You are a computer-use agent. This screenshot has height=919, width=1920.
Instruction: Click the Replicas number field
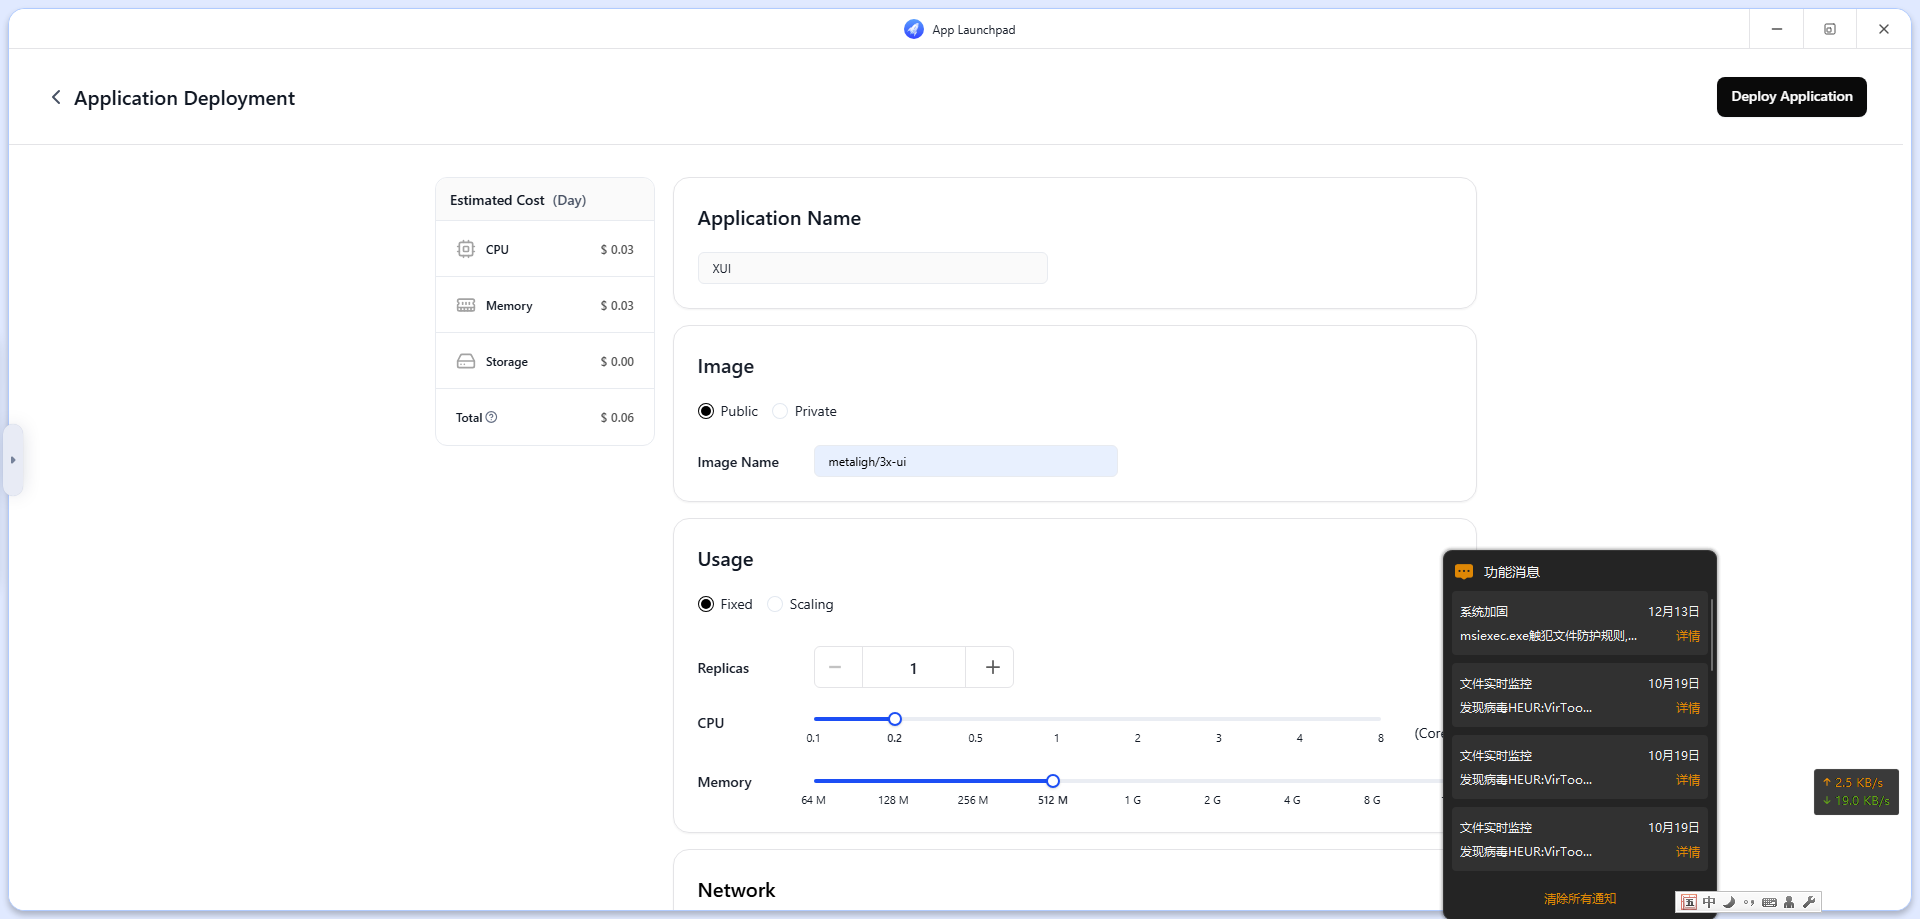[x=913, y=667]
